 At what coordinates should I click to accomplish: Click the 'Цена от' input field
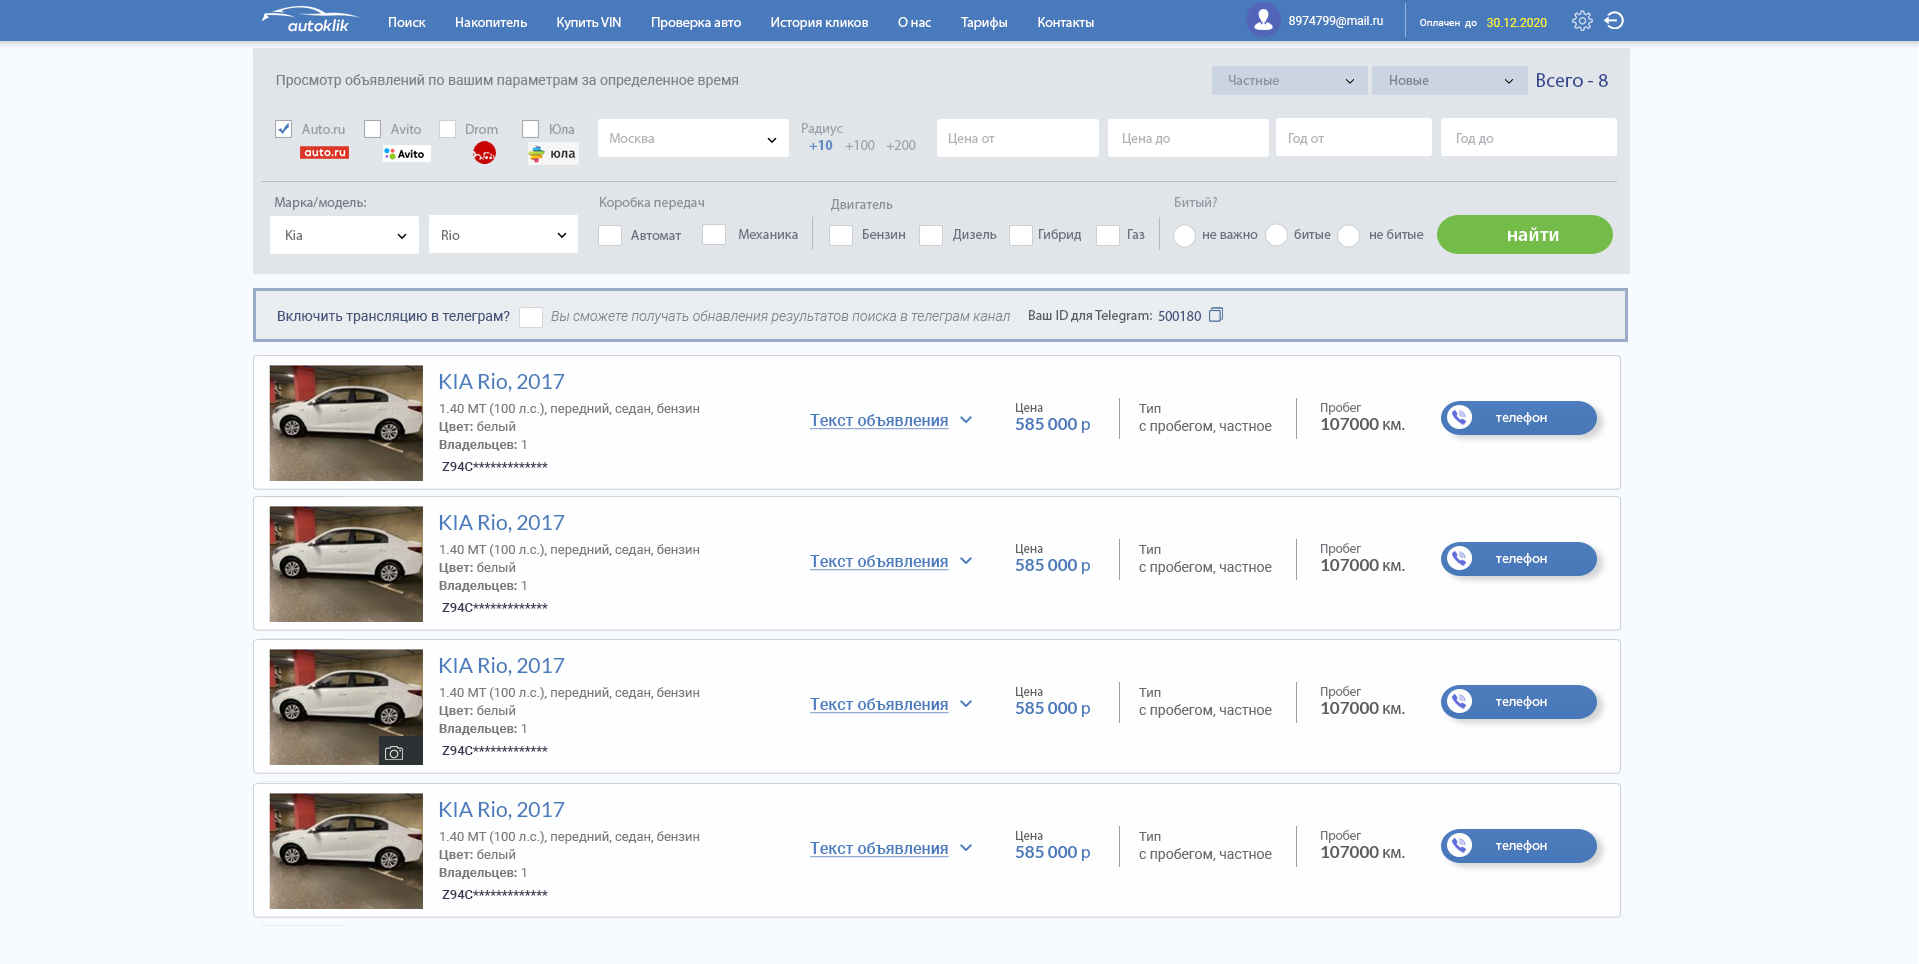click(x=1018, y=138)
